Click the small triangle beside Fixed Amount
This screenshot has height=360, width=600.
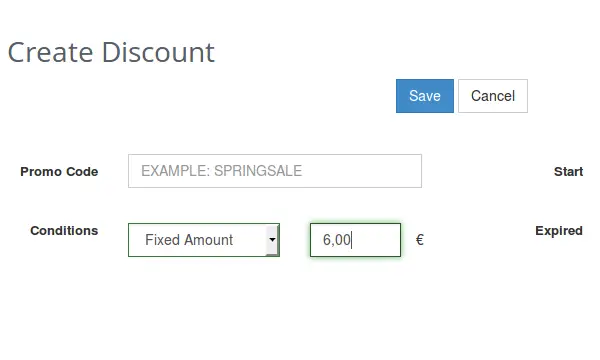coord(272,240)
